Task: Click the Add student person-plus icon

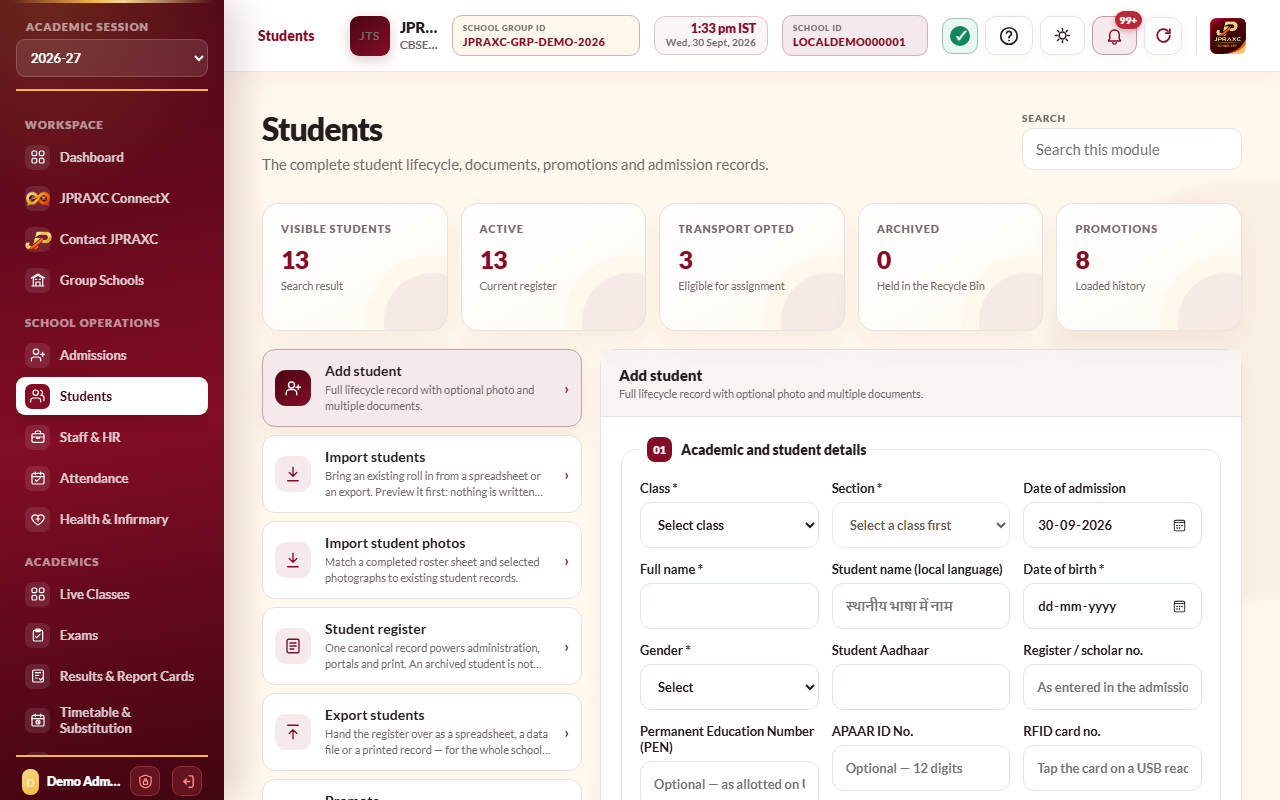Action: (293, 388)
